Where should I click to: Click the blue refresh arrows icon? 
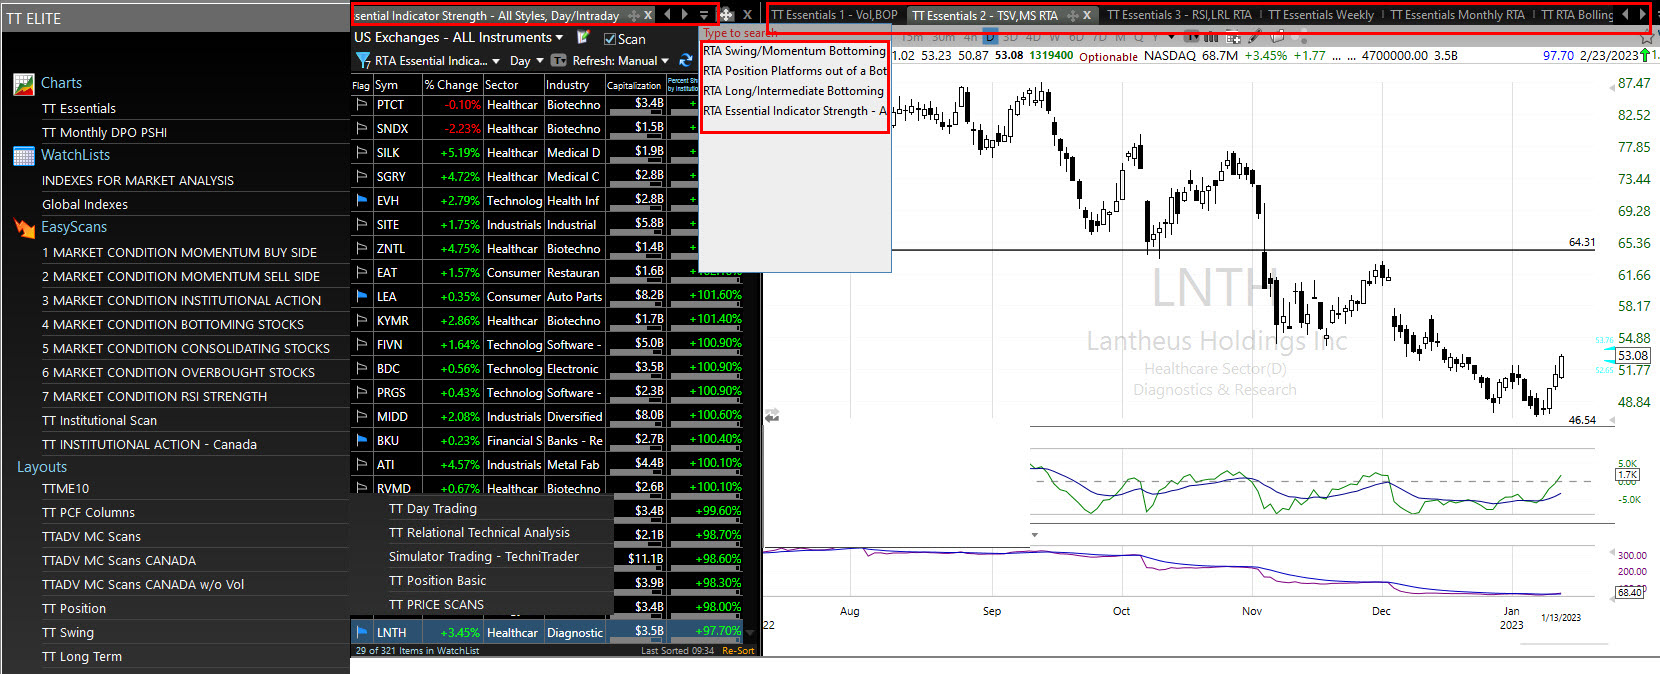(x=686, y=61)
